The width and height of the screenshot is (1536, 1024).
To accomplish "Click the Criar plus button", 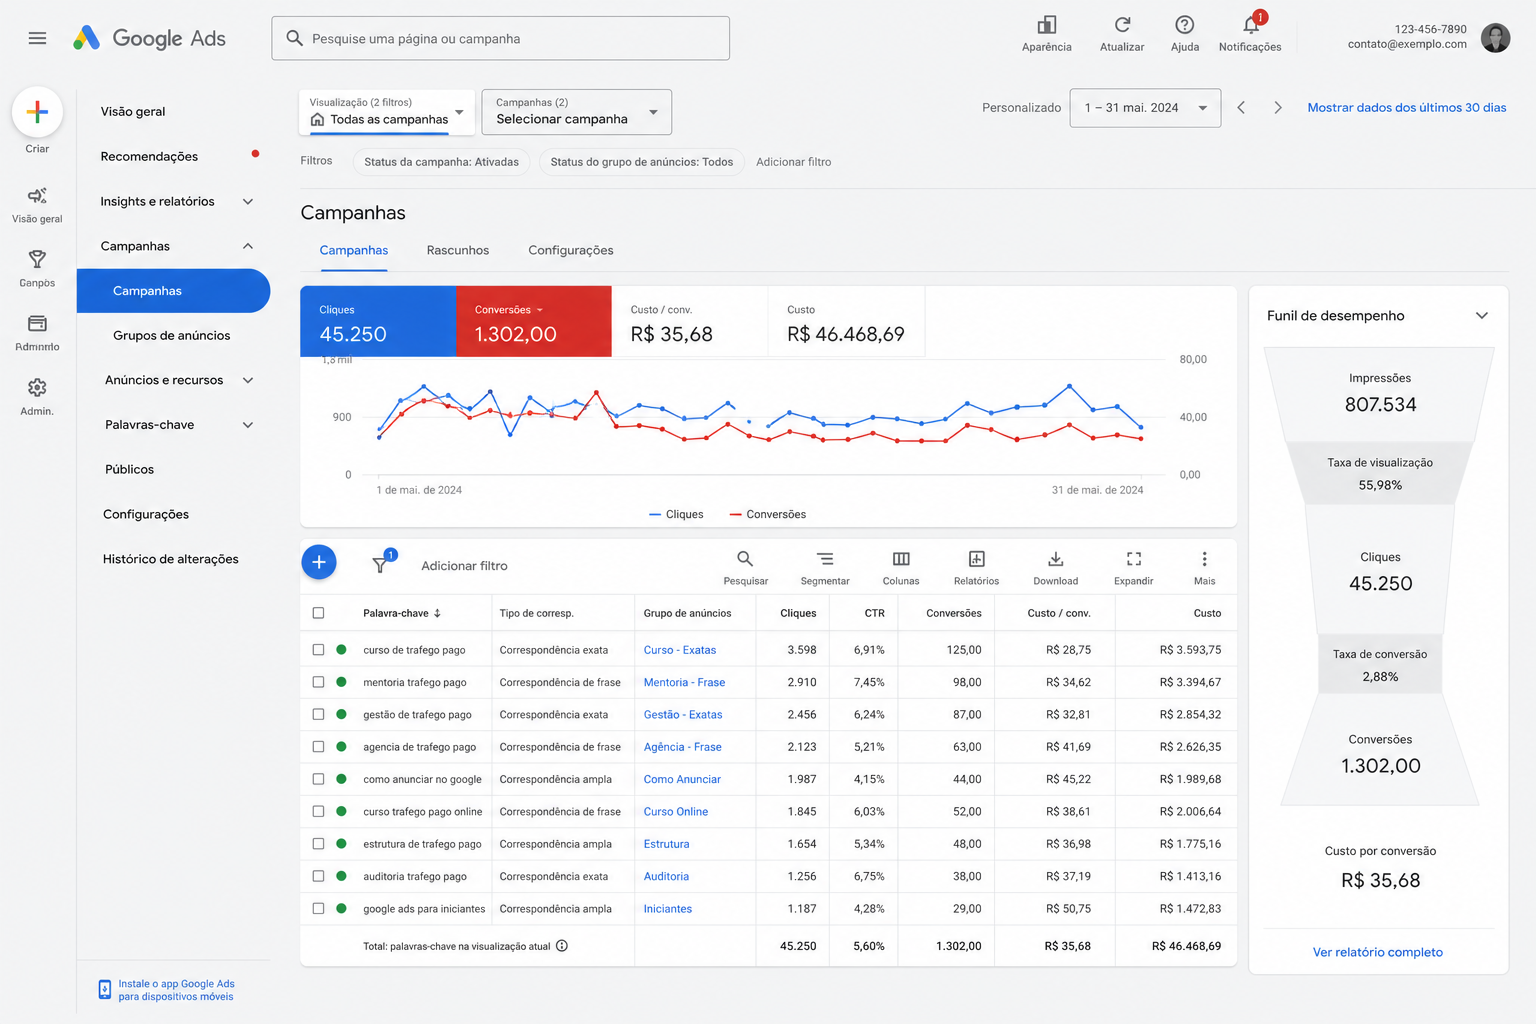I will [37, 112].
